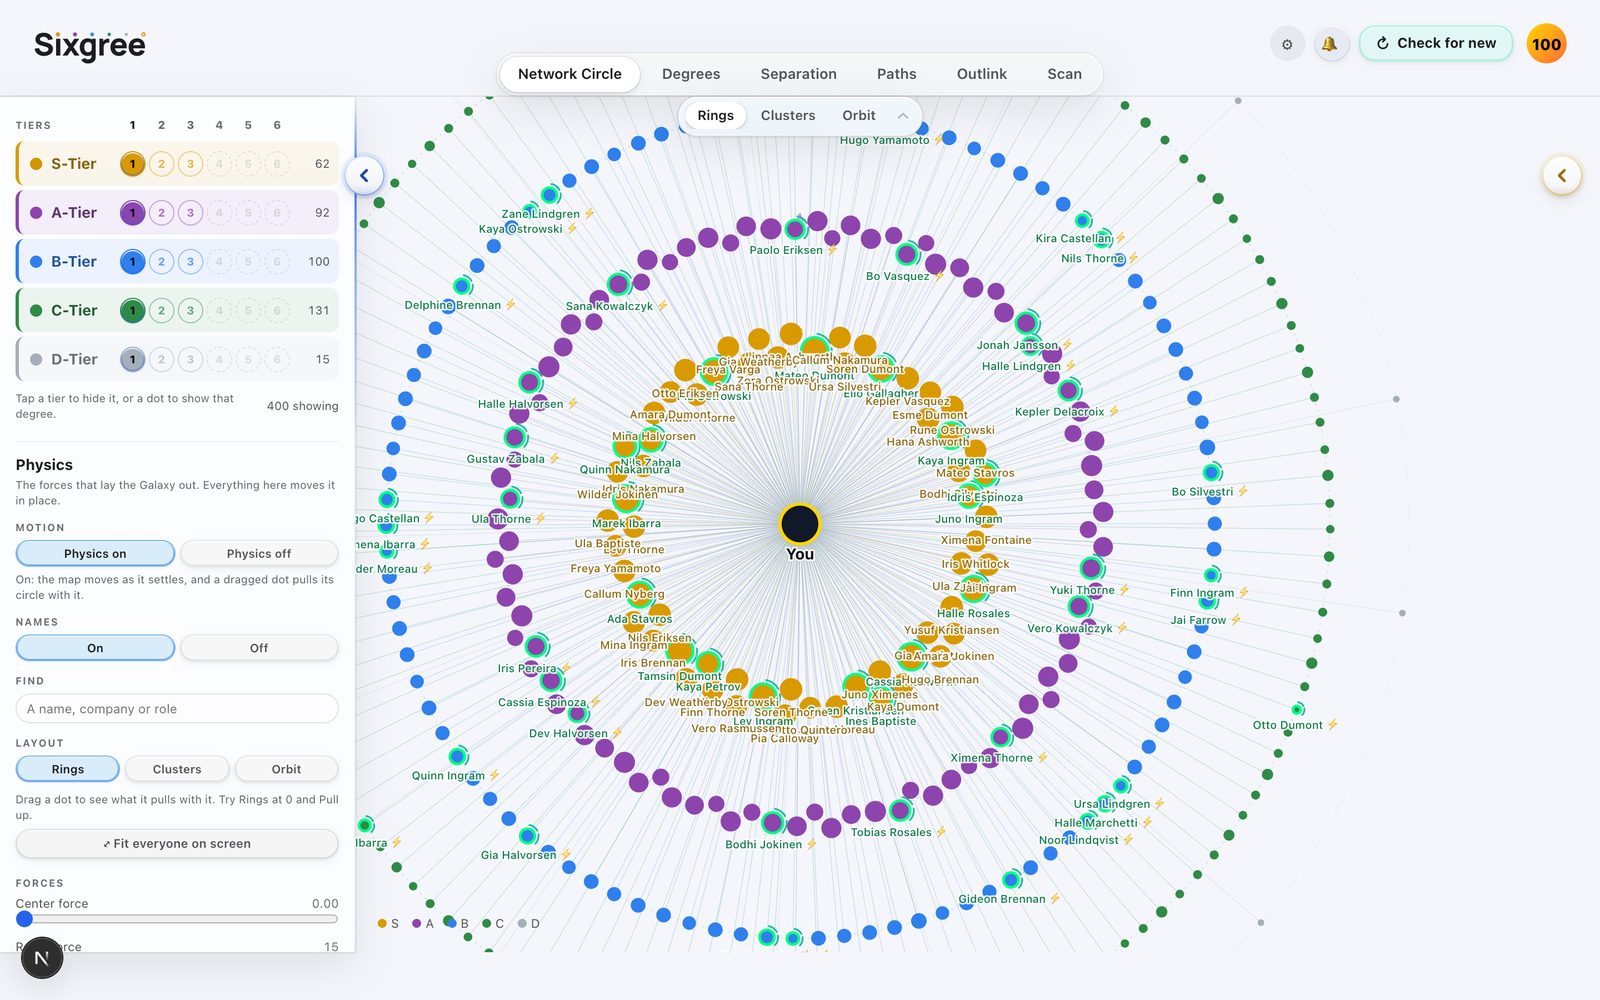Switch to the Separation tab

point(798,74)
